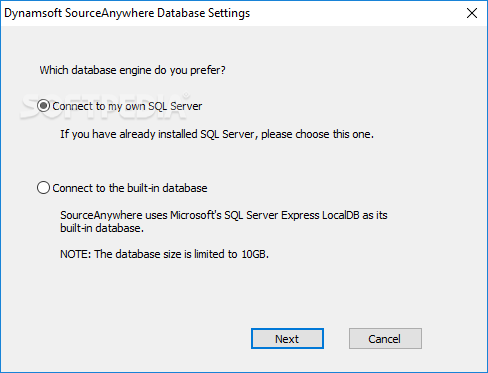Click 'Database Settings' in the window title
Screen dimensions: 488x373
click(203, 13)
